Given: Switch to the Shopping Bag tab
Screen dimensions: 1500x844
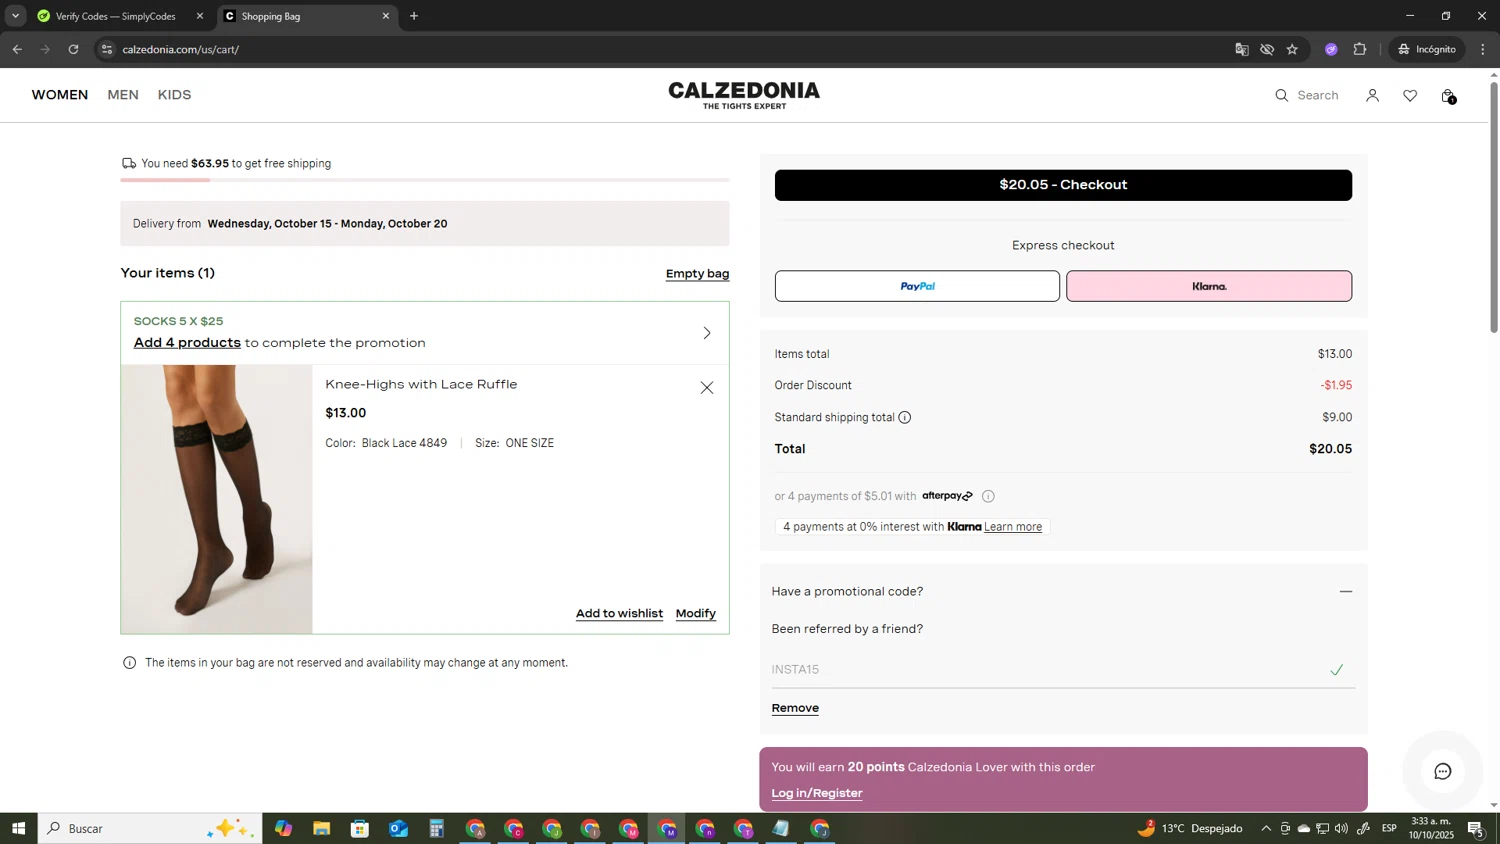Looking at the screenshot, I should point(306,16).
